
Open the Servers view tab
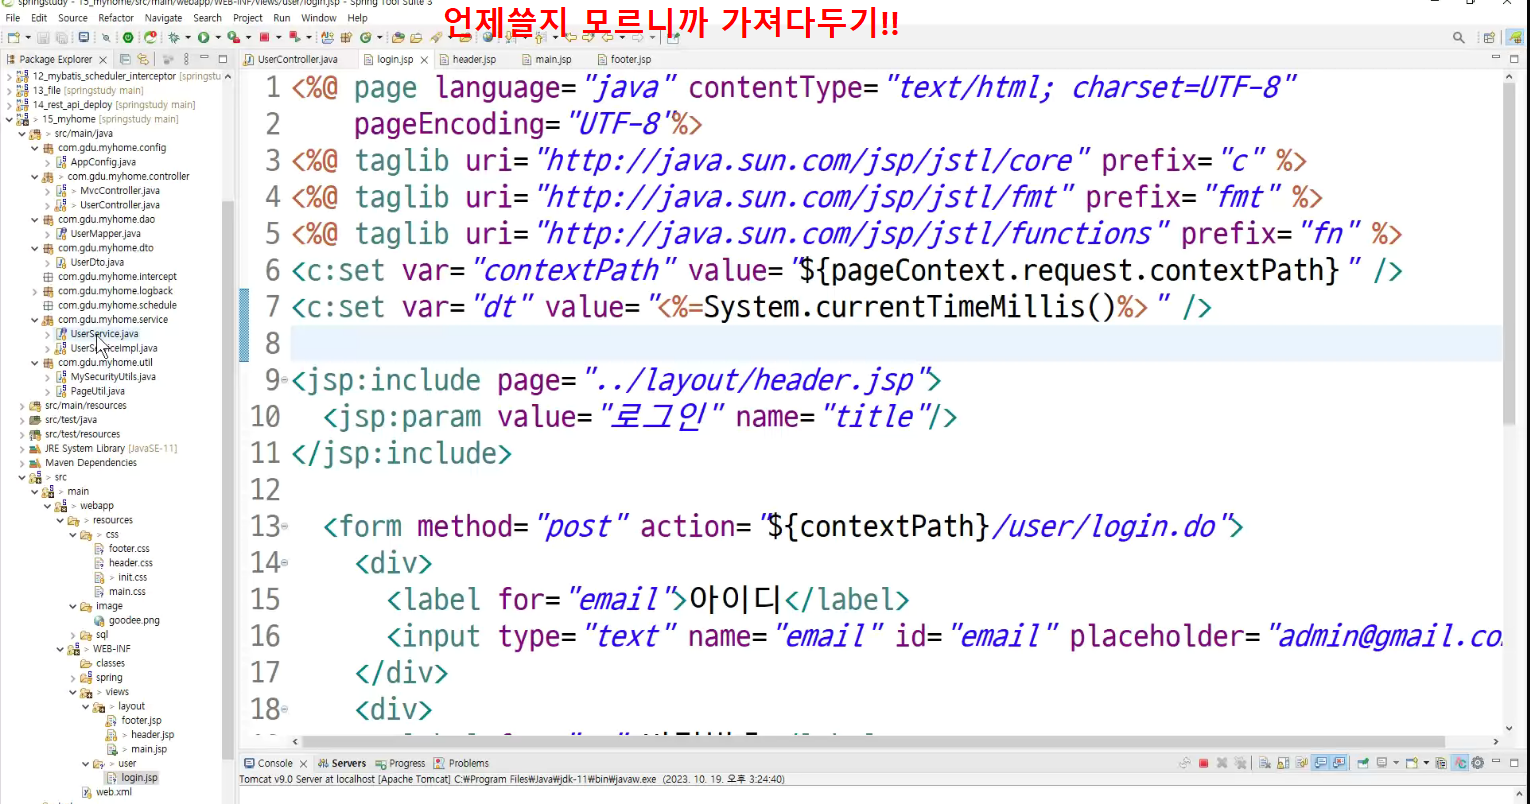pyautogui.click(x=342, y=763)
